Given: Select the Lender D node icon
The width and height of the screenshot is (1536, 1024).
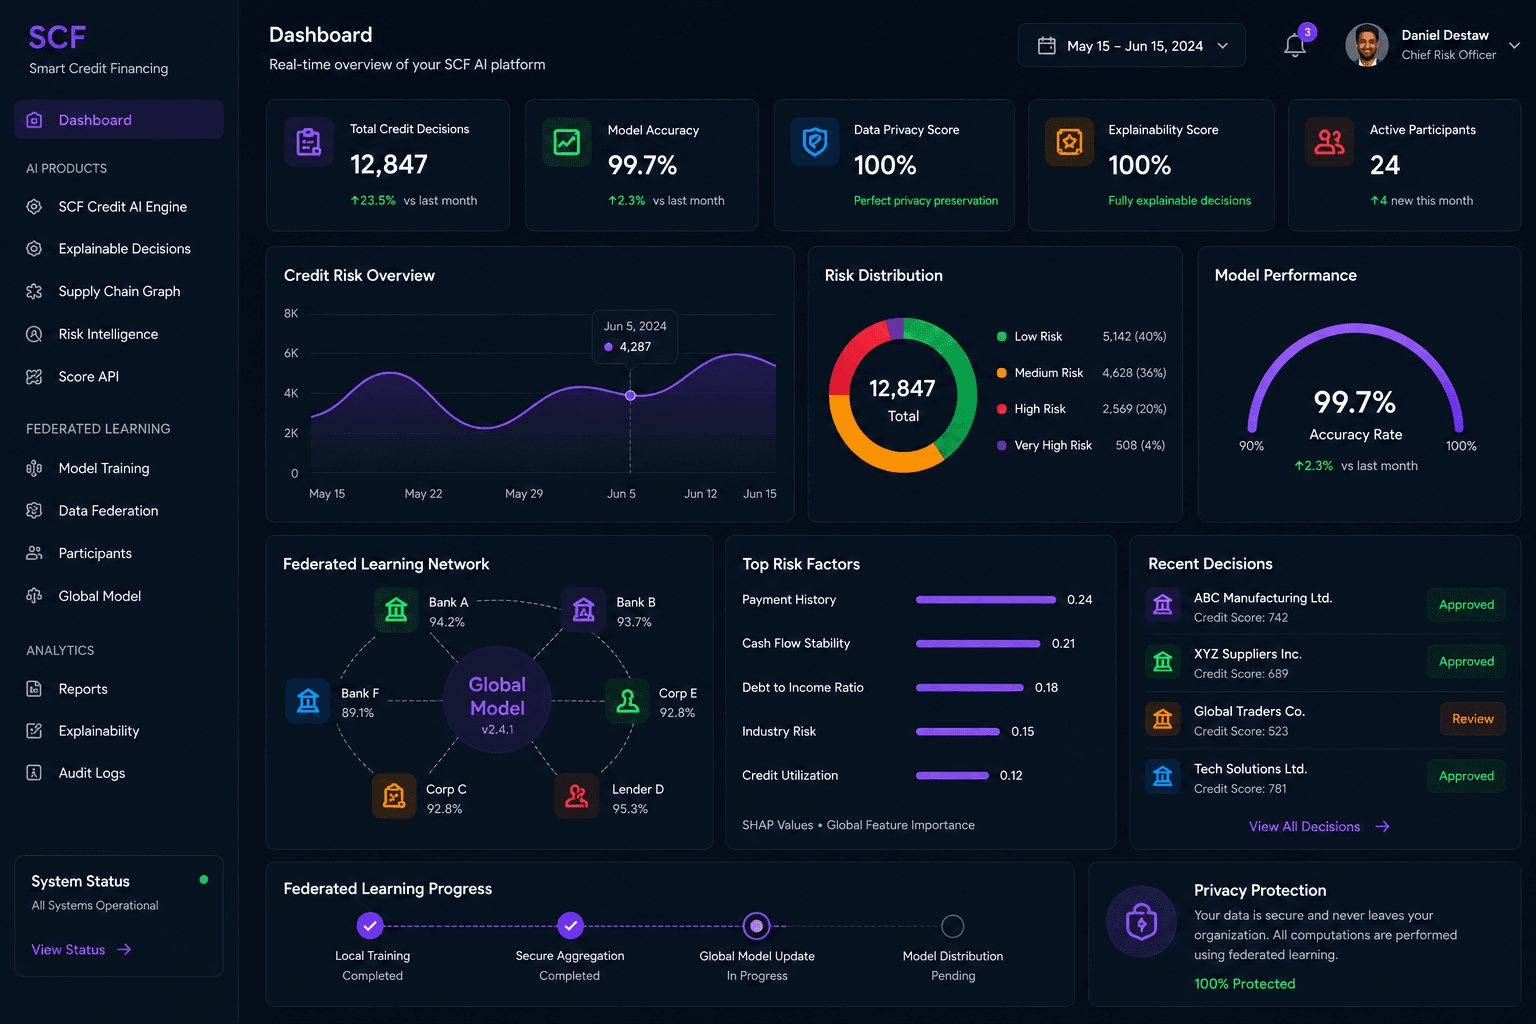Looking at the screenshot, I should coord(577,797).
